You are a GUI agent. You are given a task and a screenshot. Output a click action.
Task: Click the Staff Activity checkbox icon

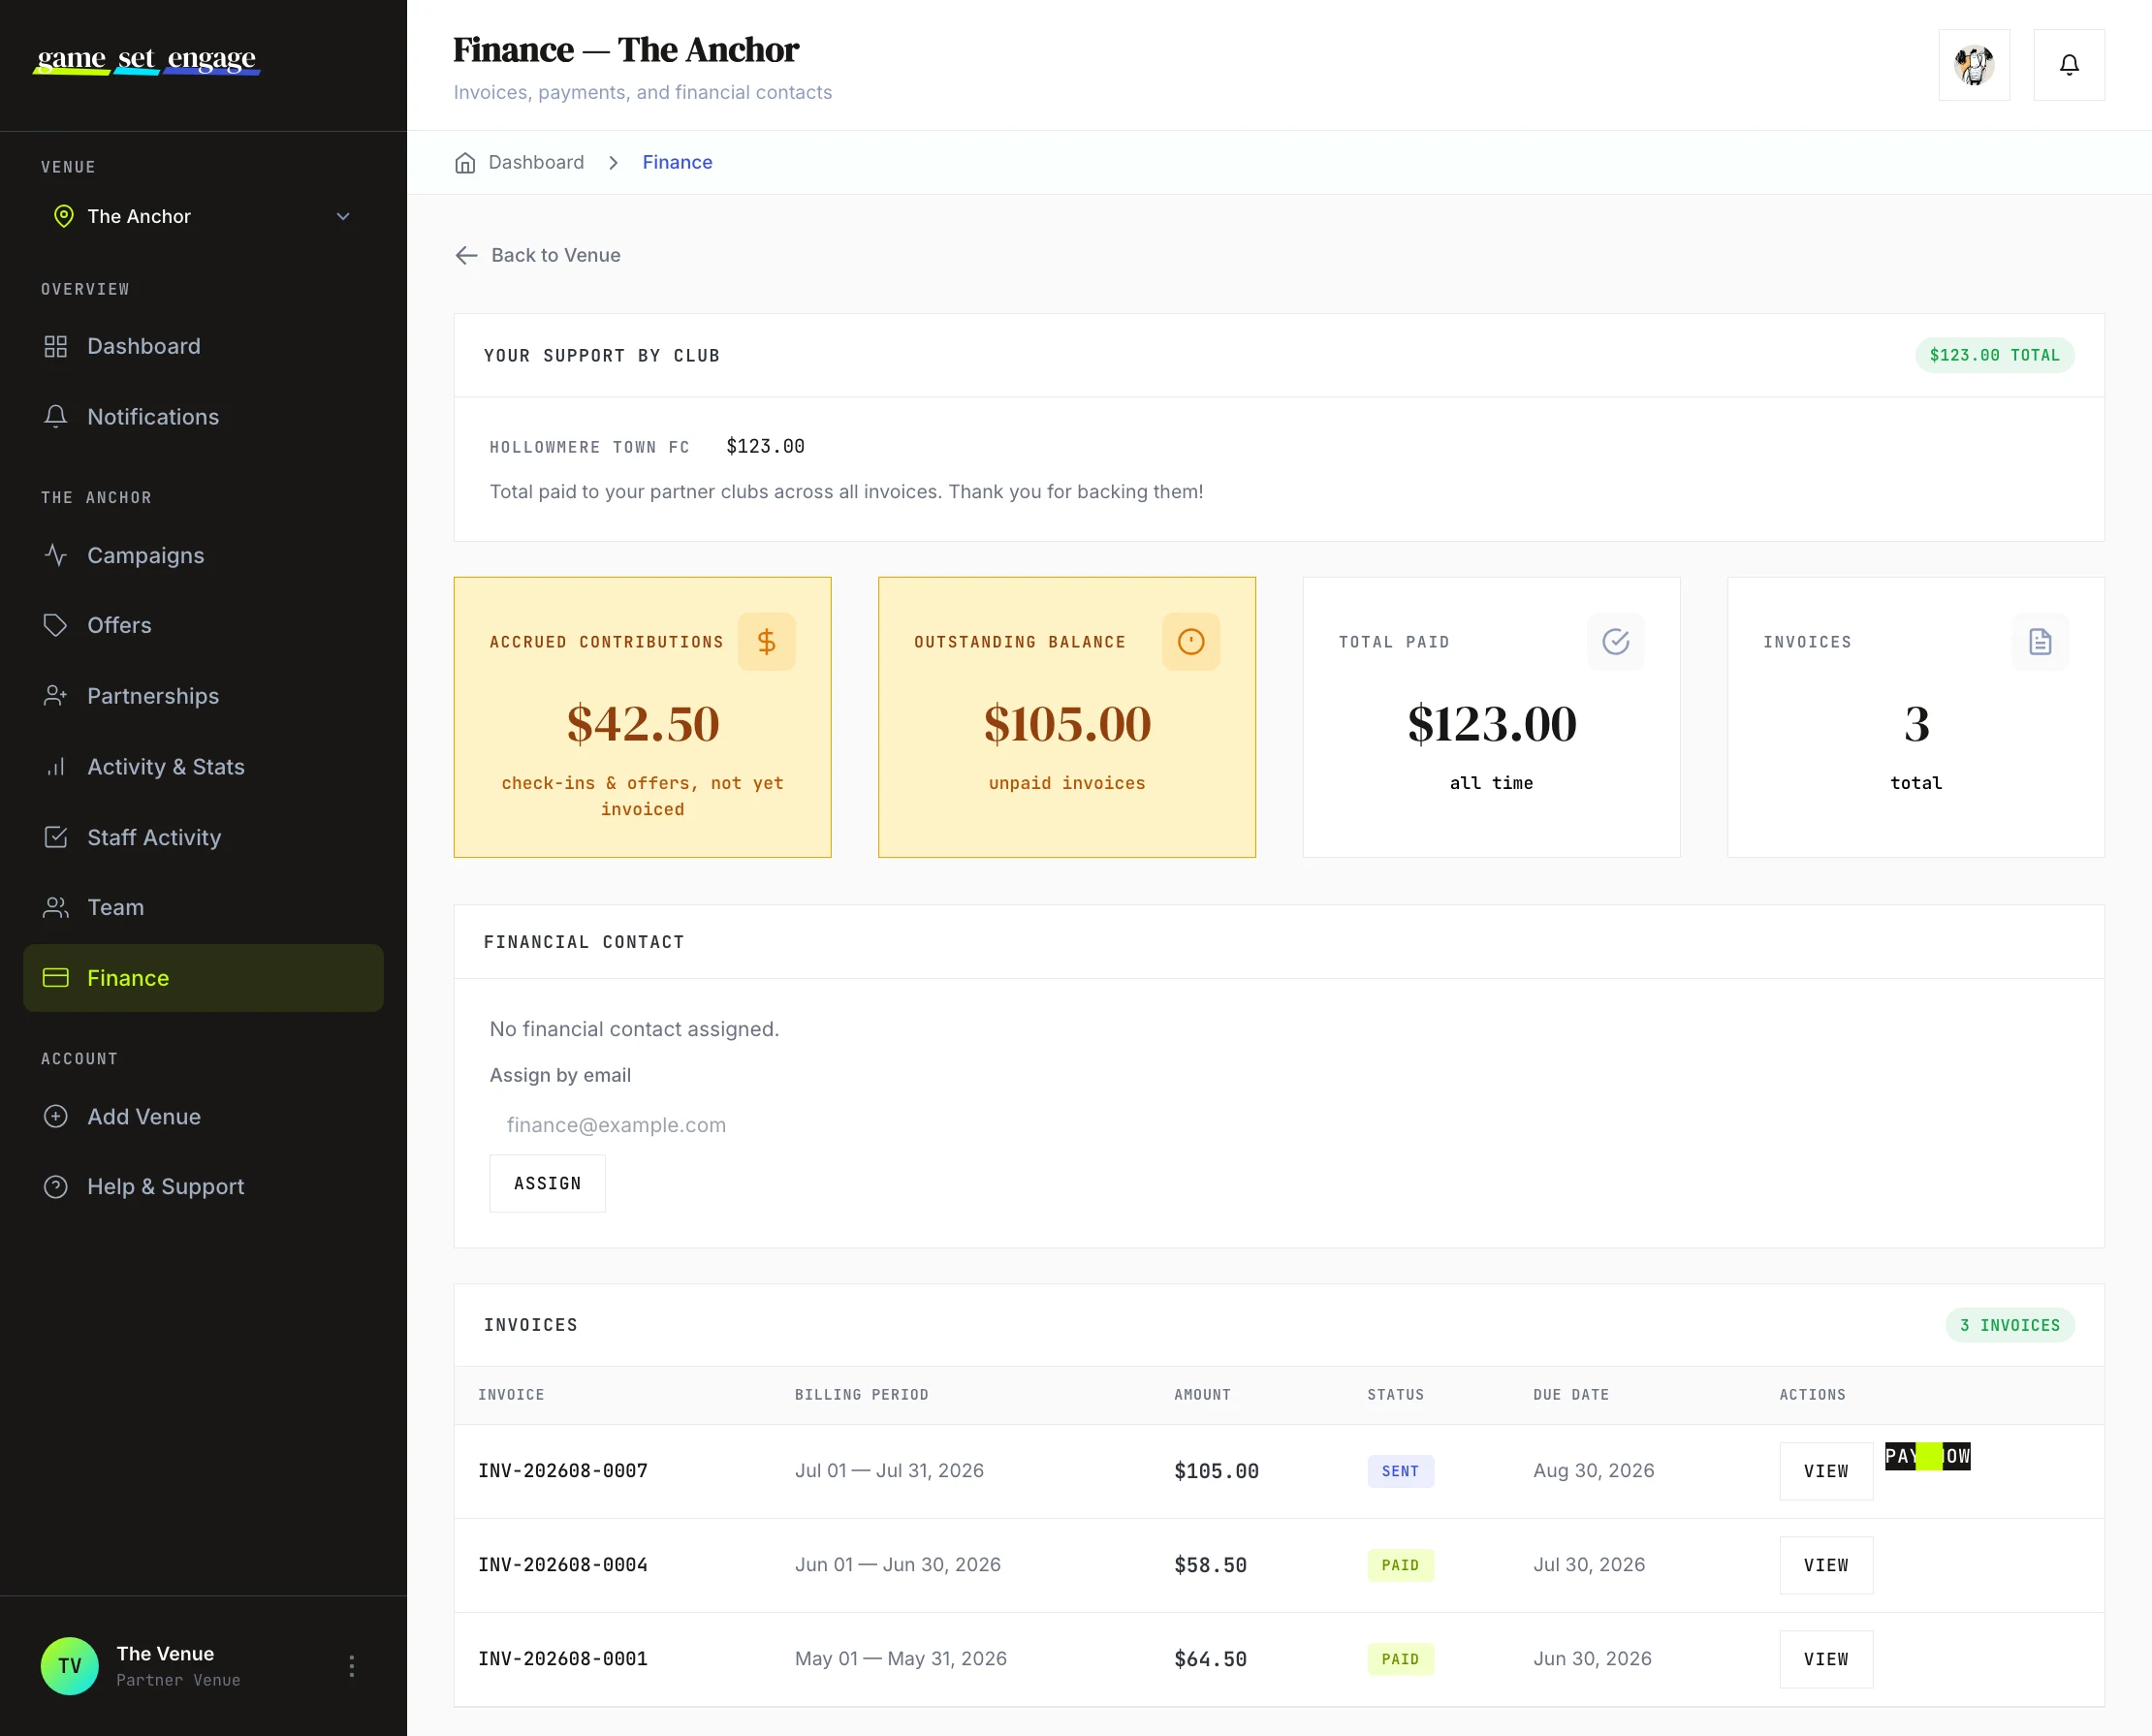56,837
